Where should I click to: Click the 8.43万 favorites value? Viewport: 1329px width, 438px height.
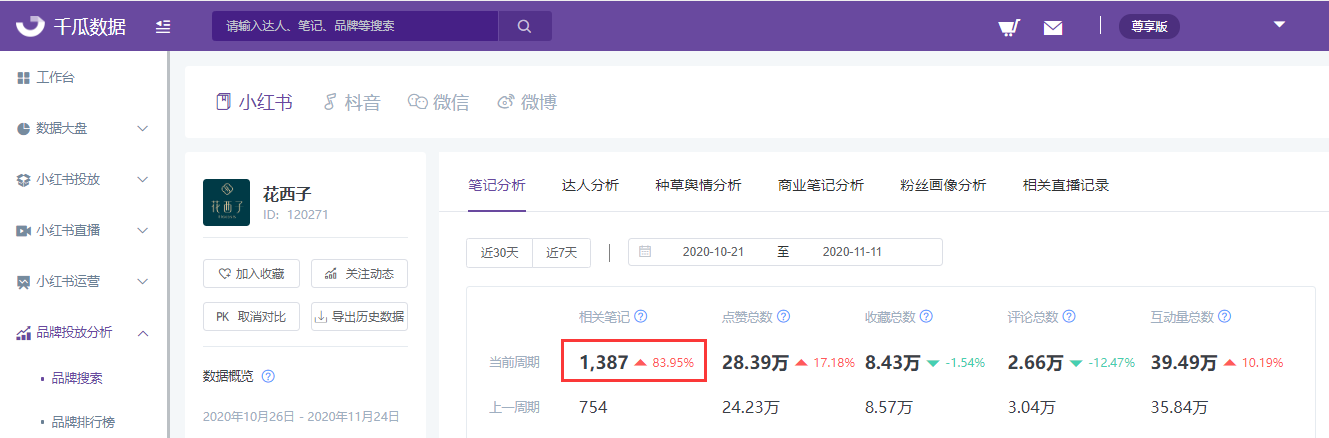(893, 362)
